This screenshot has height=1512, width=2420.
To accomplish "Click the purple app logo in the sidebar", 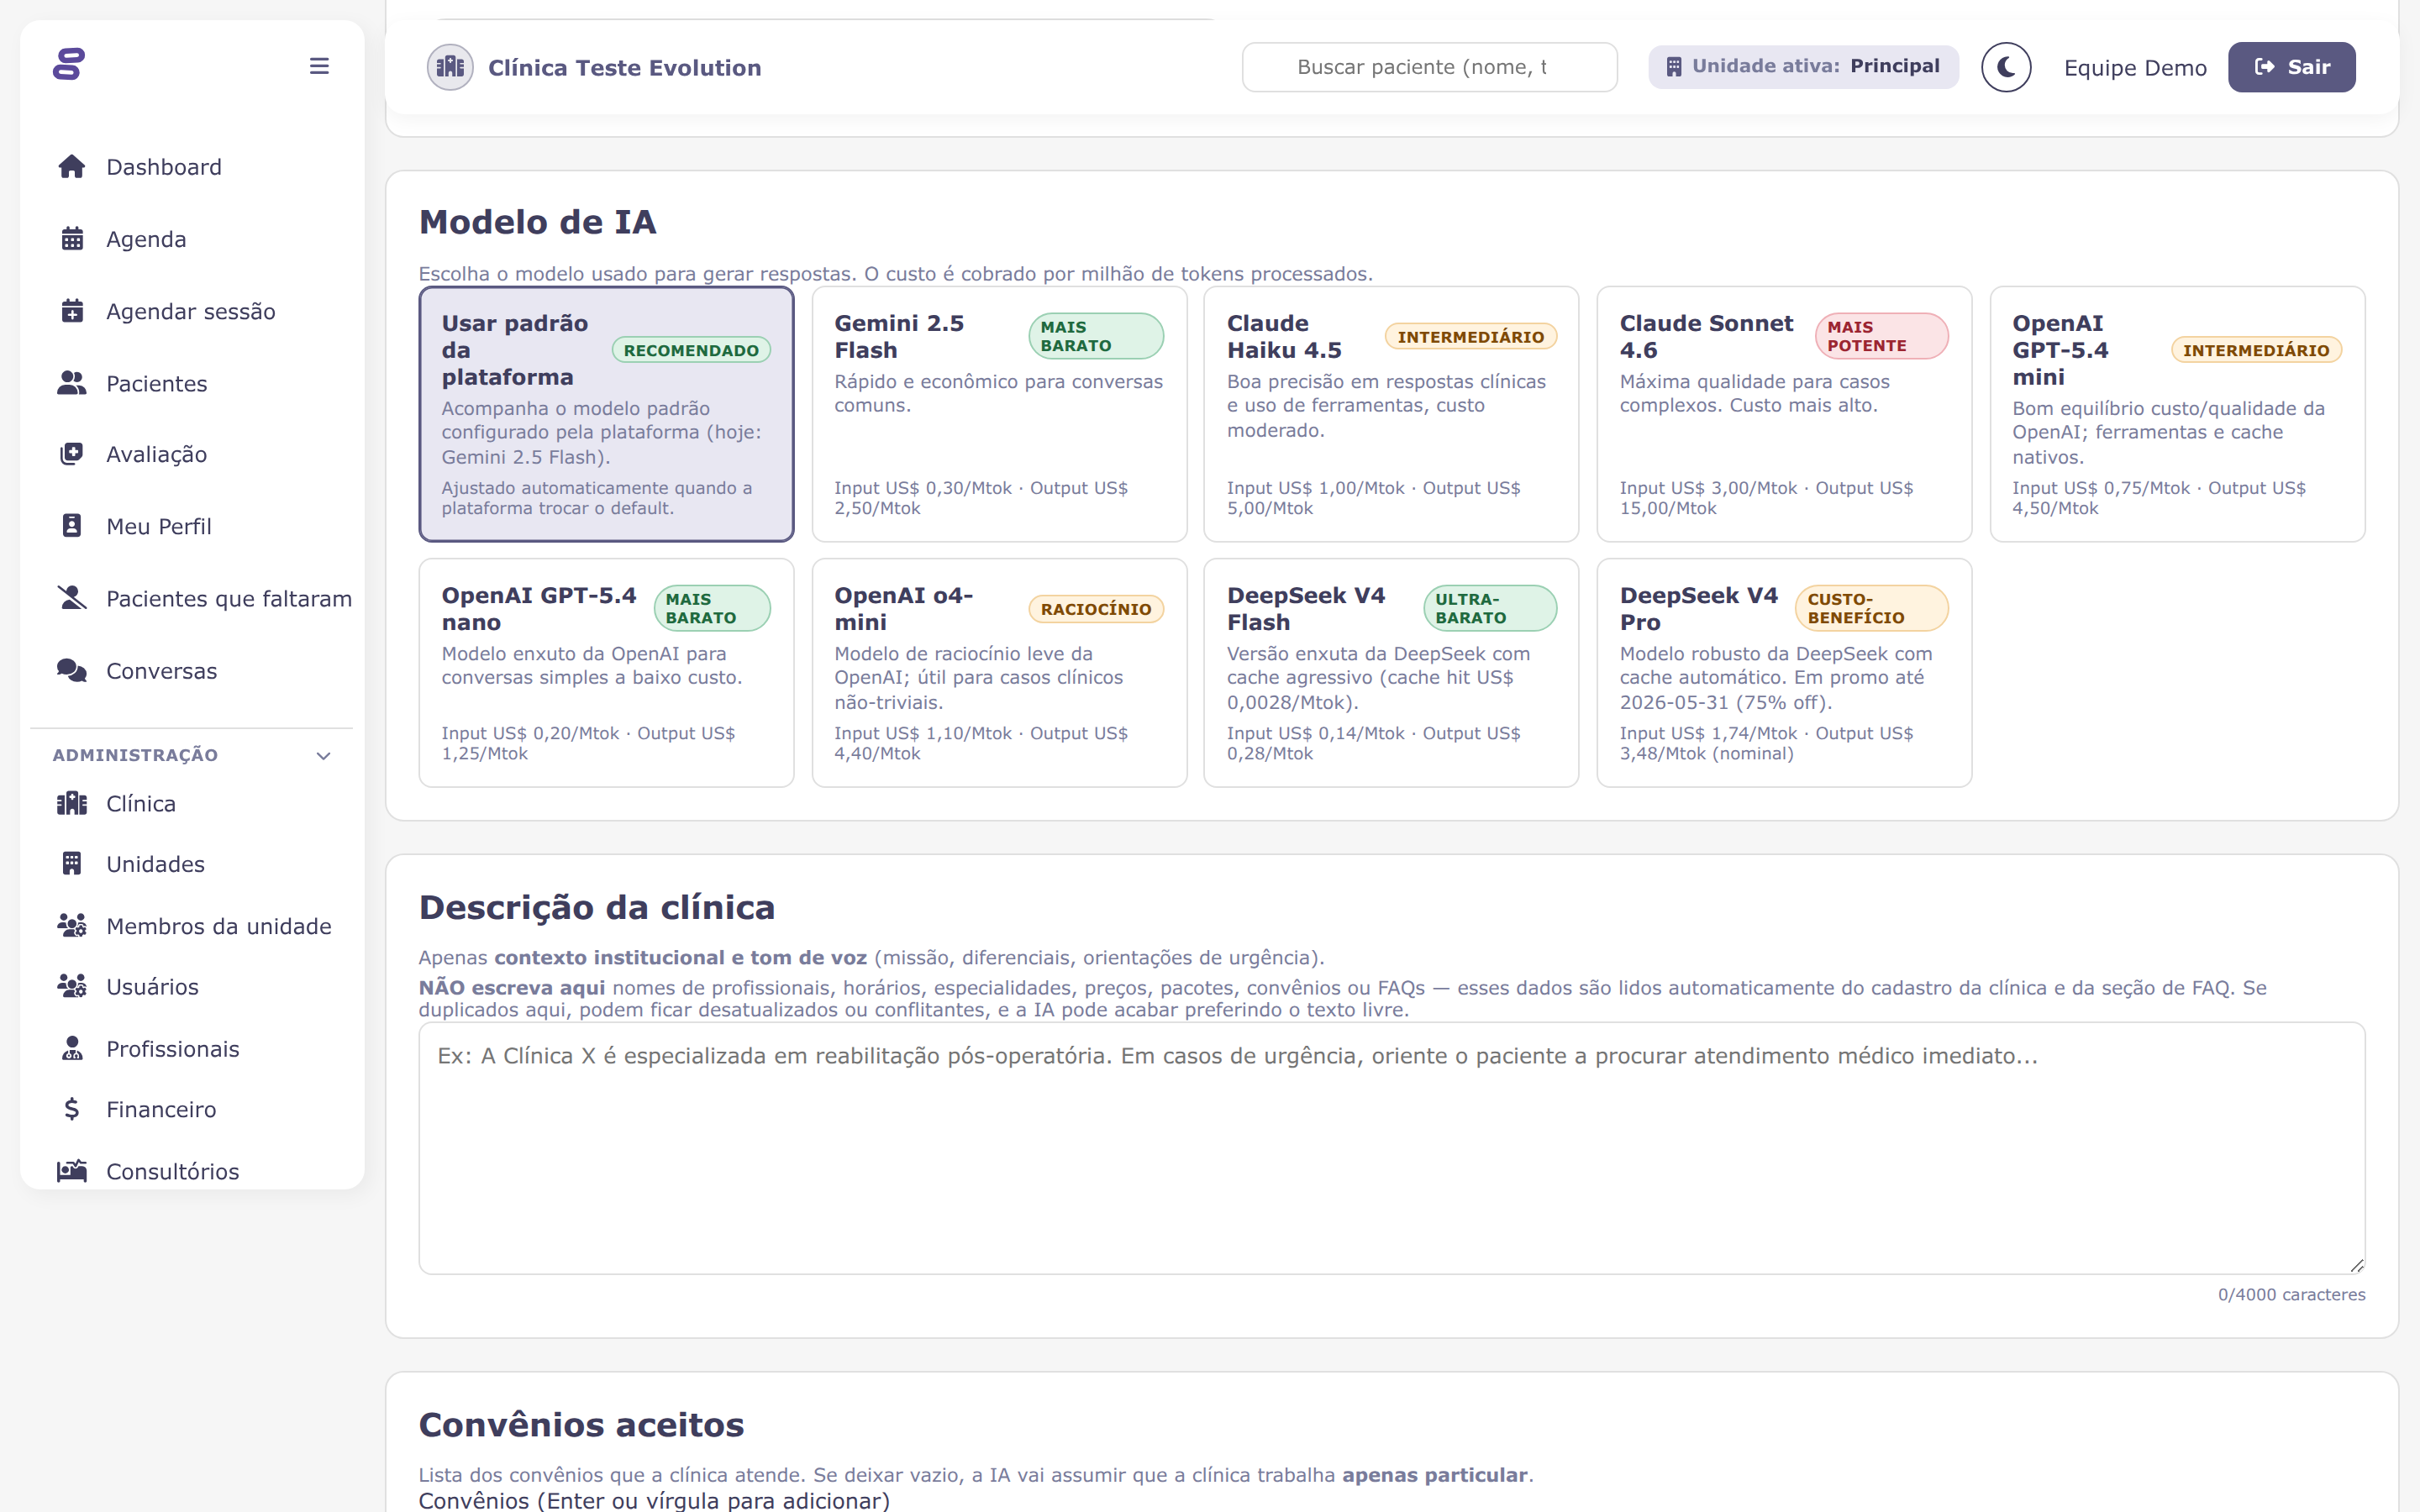I will click(x=69, y=64).
